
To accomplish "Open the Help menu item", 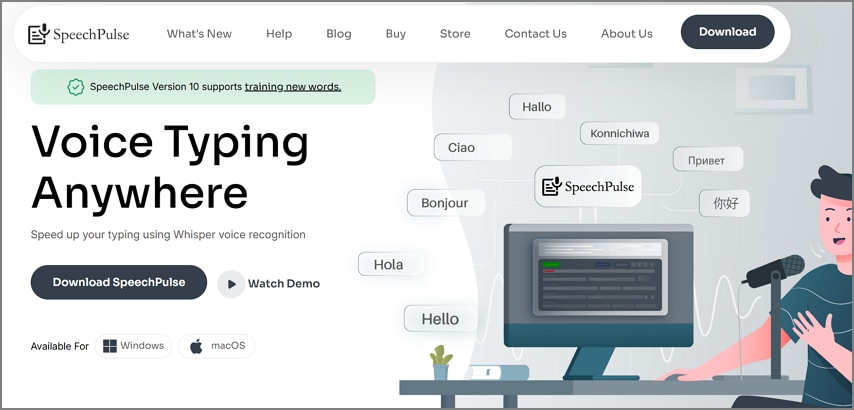I will [279, 34].
